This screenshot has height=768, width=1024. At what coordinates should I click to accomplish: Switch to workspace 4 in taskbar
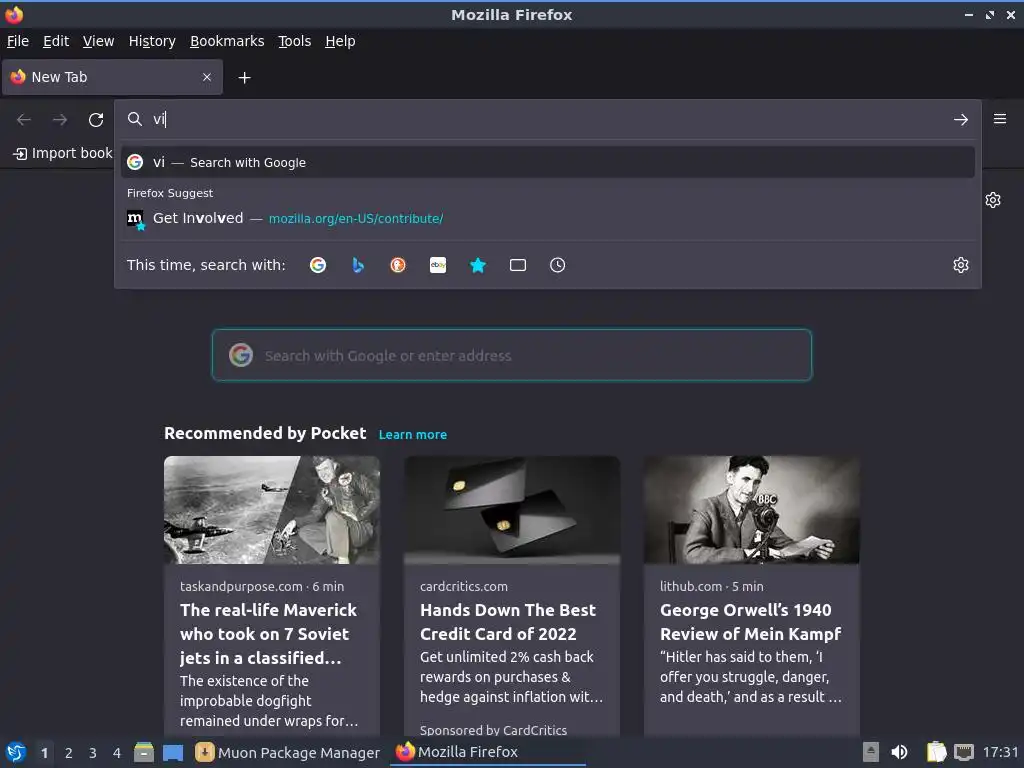(117, 753)
